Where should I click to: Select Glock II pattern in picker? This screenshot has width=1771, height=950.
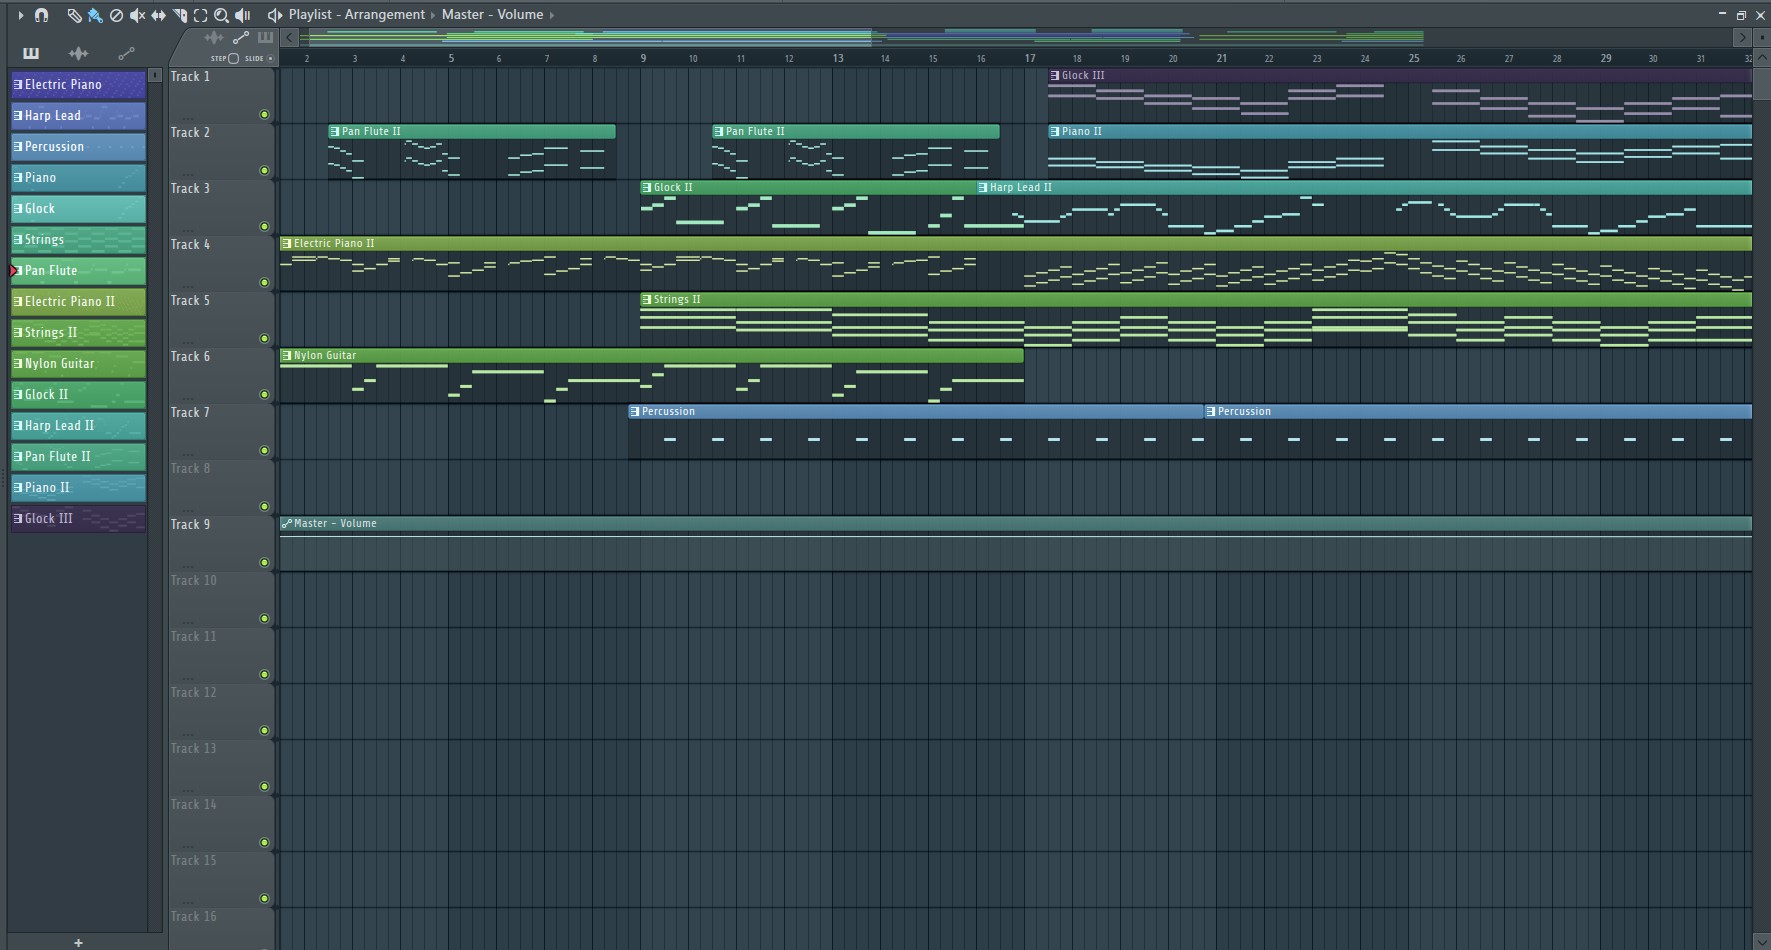78,395
